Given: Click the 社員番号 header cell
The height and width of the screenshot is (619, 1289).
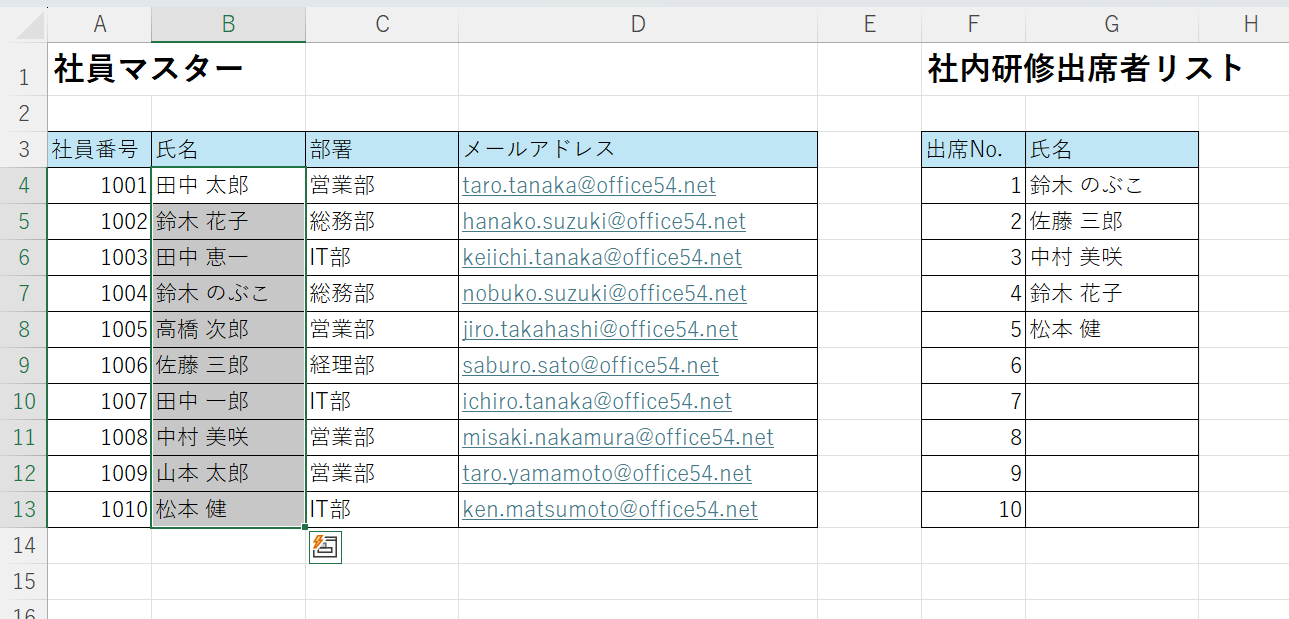Looking at the screenshot, I should [x=99, y=150].
